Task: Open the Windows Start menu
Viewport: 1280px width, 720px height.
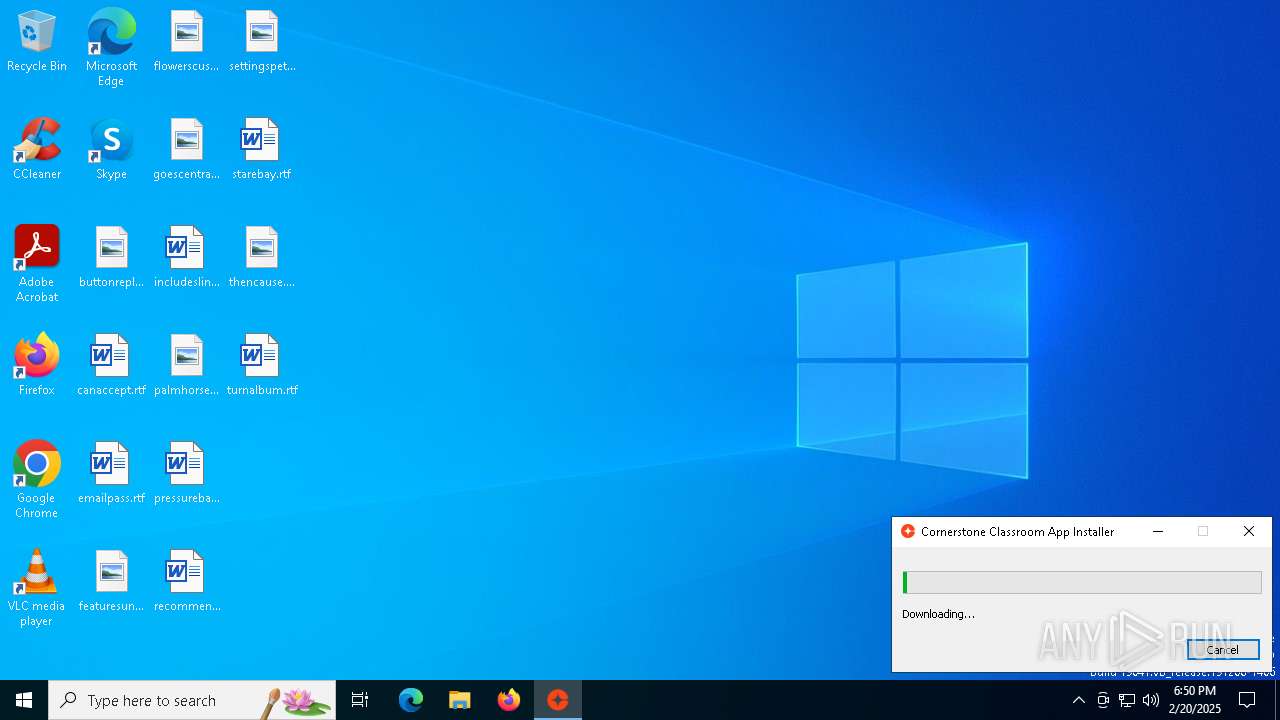Action: pos(24,700)
